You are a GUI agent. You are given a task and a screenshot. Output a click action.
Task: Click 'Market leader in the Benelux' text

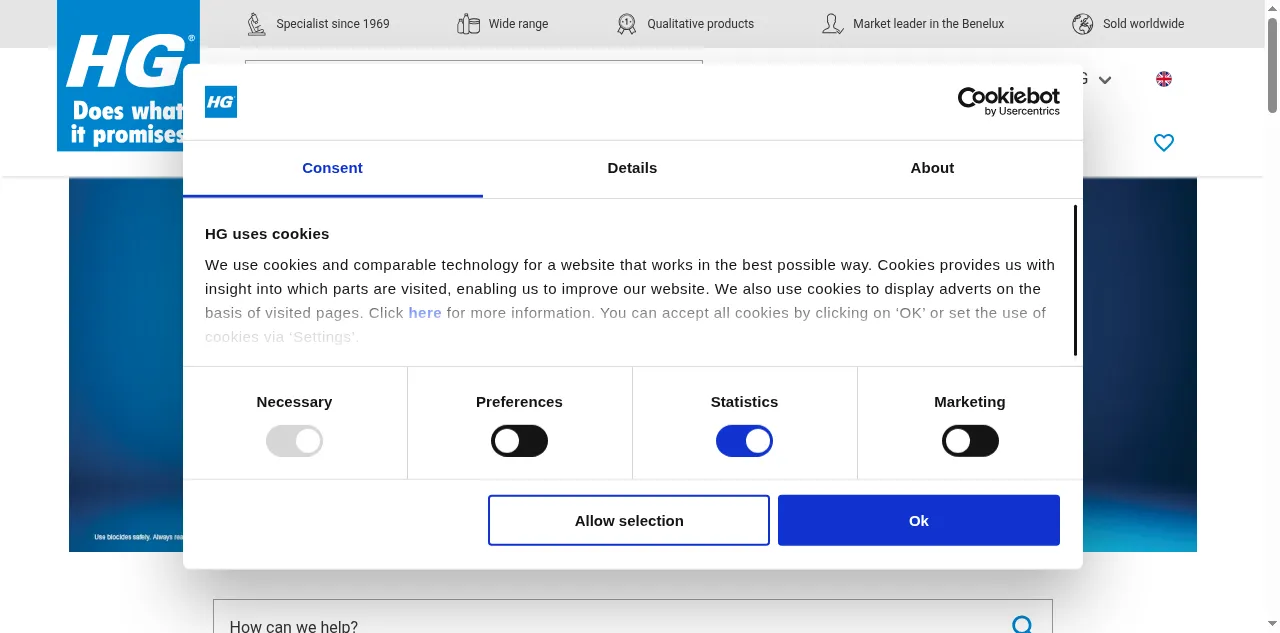(x=928, y=24)
